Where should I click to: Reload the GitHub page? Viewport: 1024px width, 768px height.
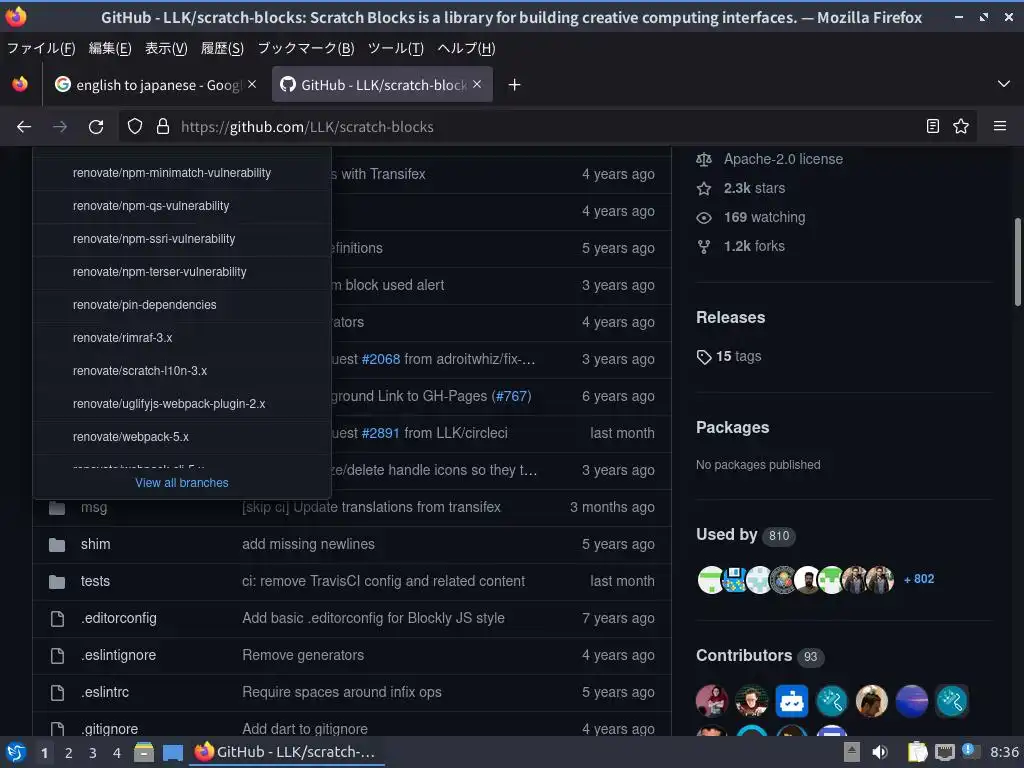point(96,127)
